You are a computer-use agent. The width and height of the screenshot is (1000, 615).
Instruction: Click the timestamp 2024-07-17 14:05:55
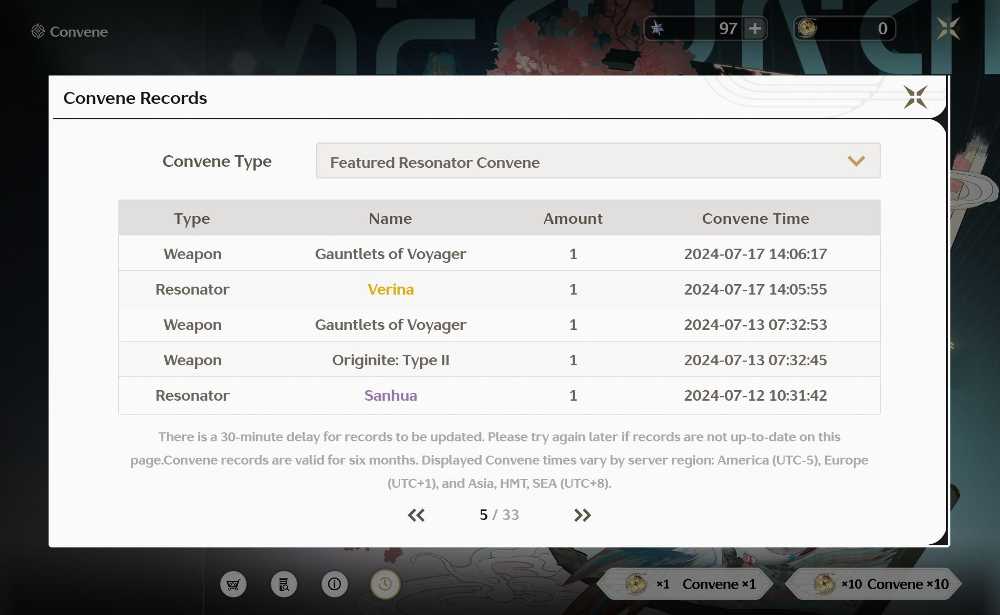(x=755, y=289)
